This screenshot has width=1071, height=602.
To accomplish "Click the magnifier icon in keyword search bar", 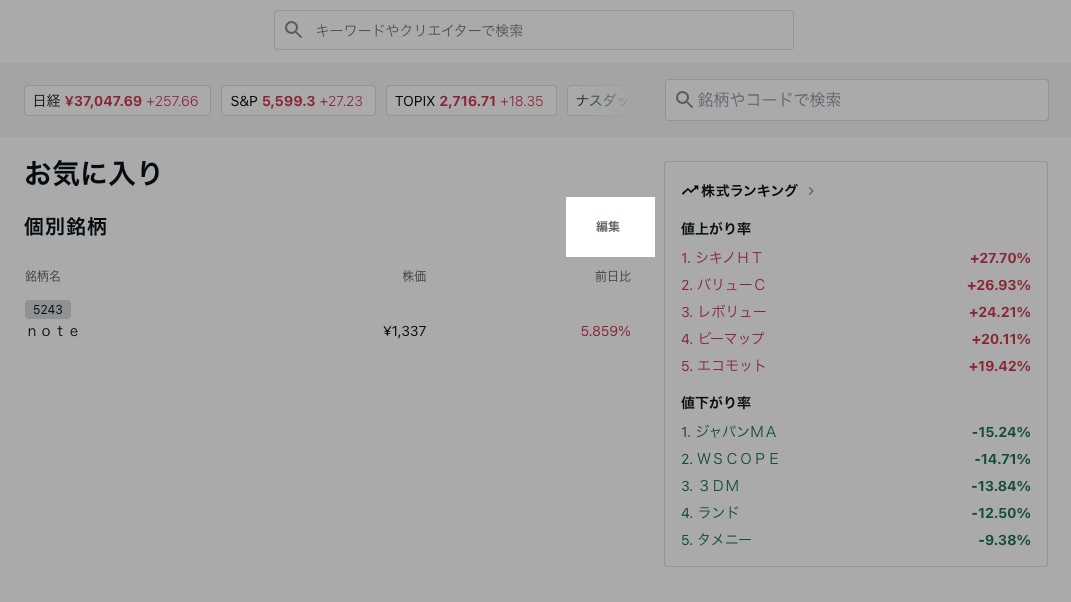I will (294, 29).
